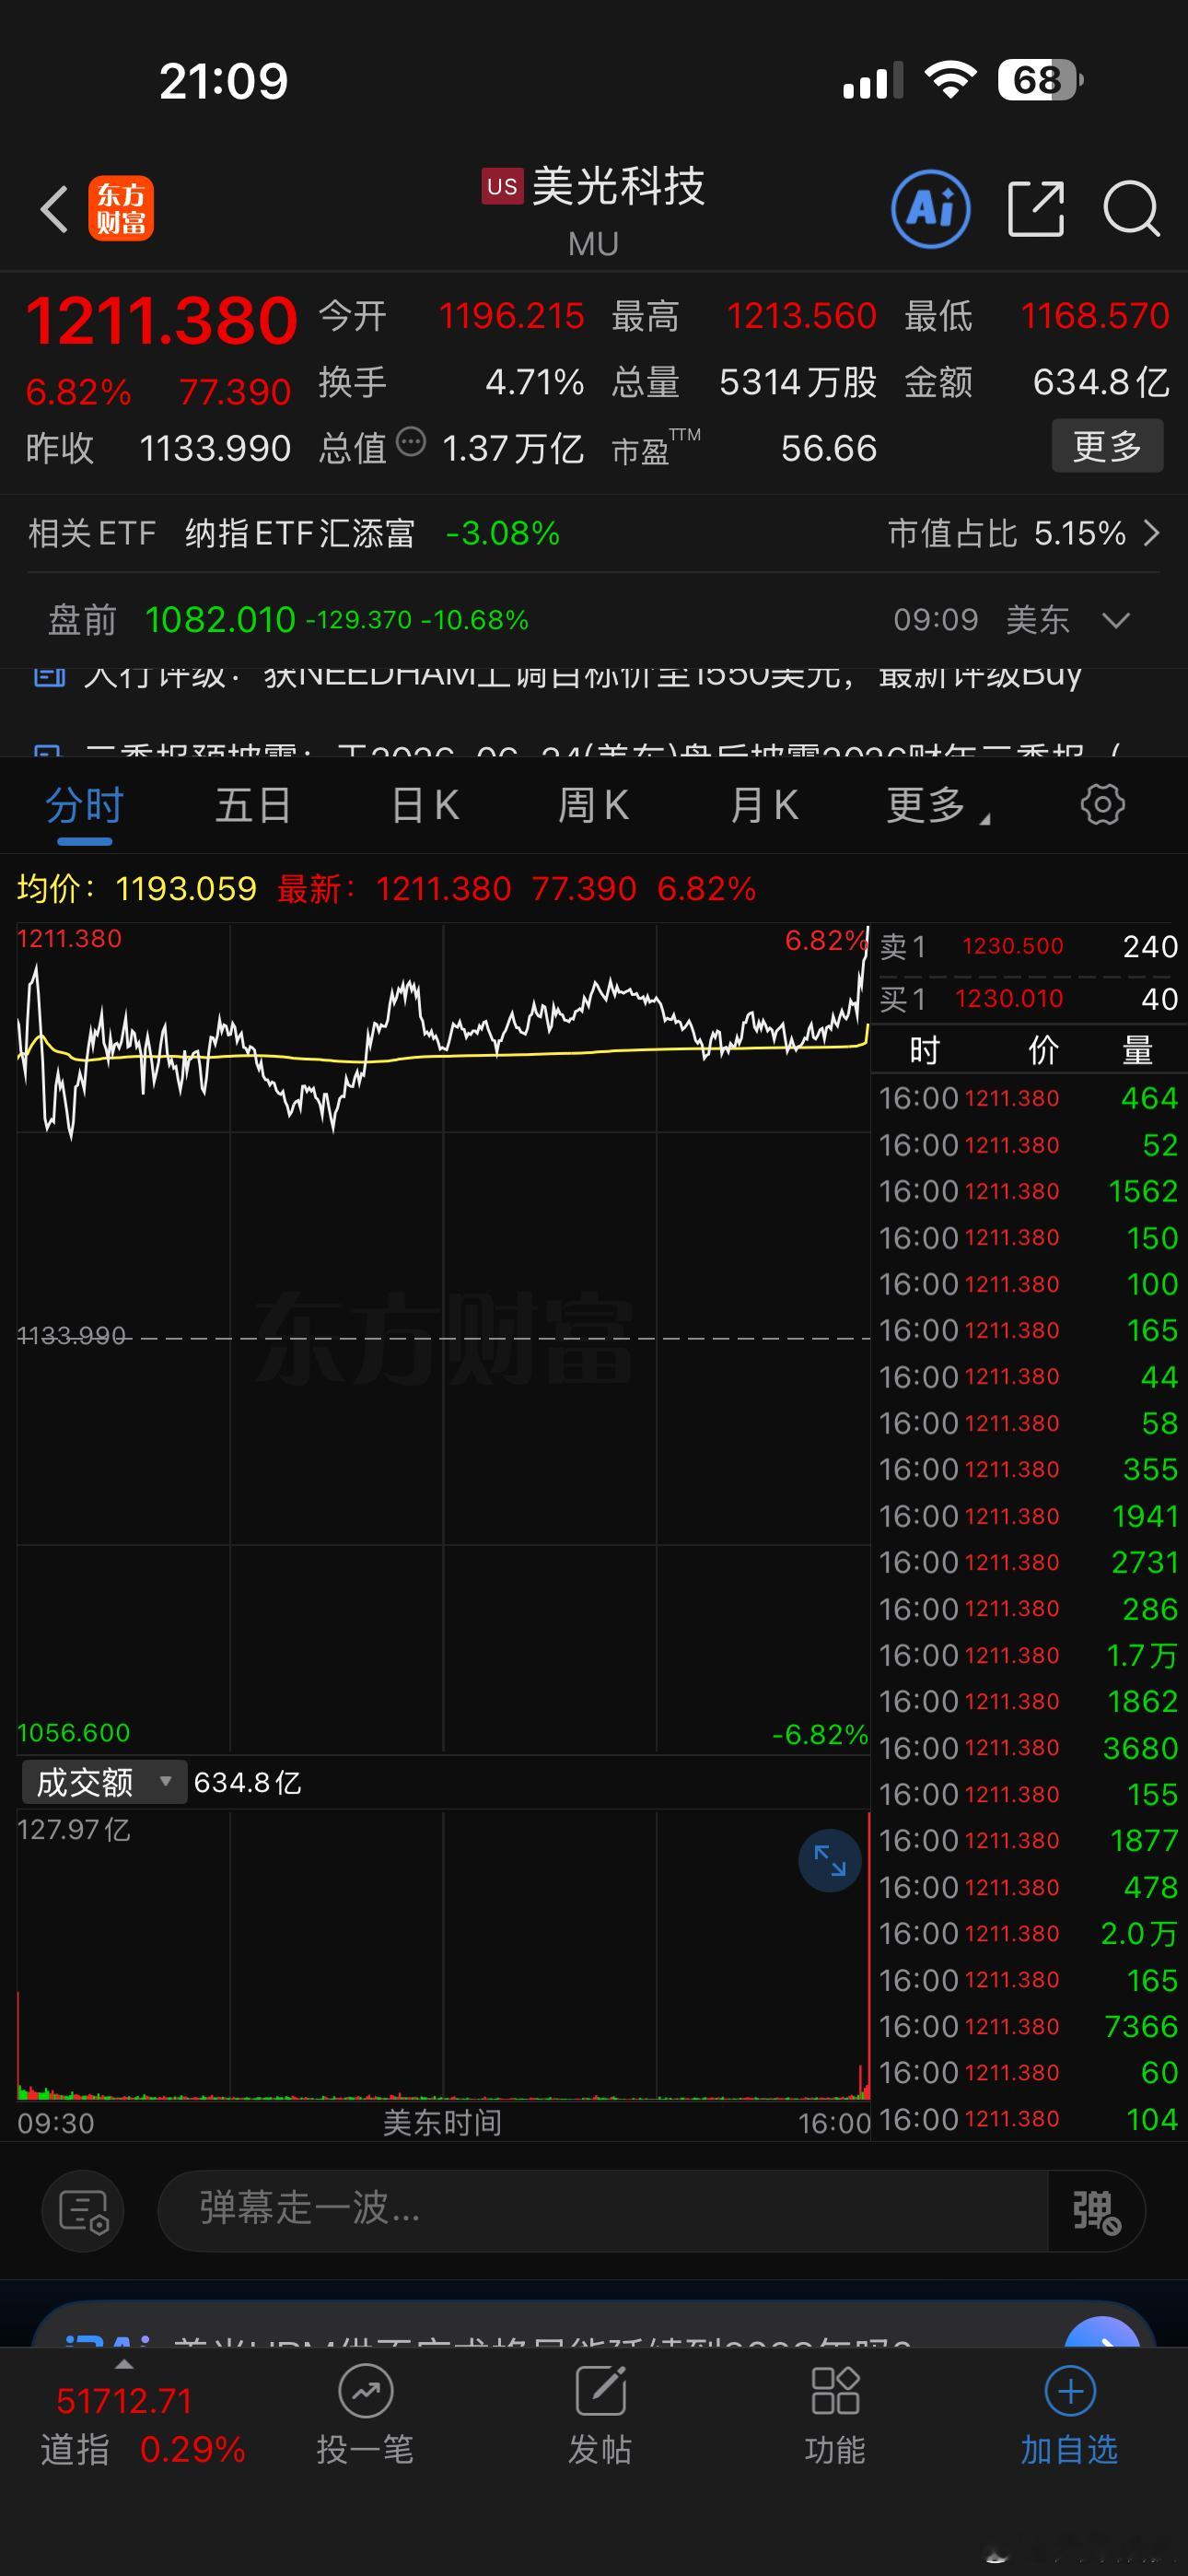Tap the 换手 4.71% value
The height and width of the screenshot is (2576, 1188).
coord(535,382)
